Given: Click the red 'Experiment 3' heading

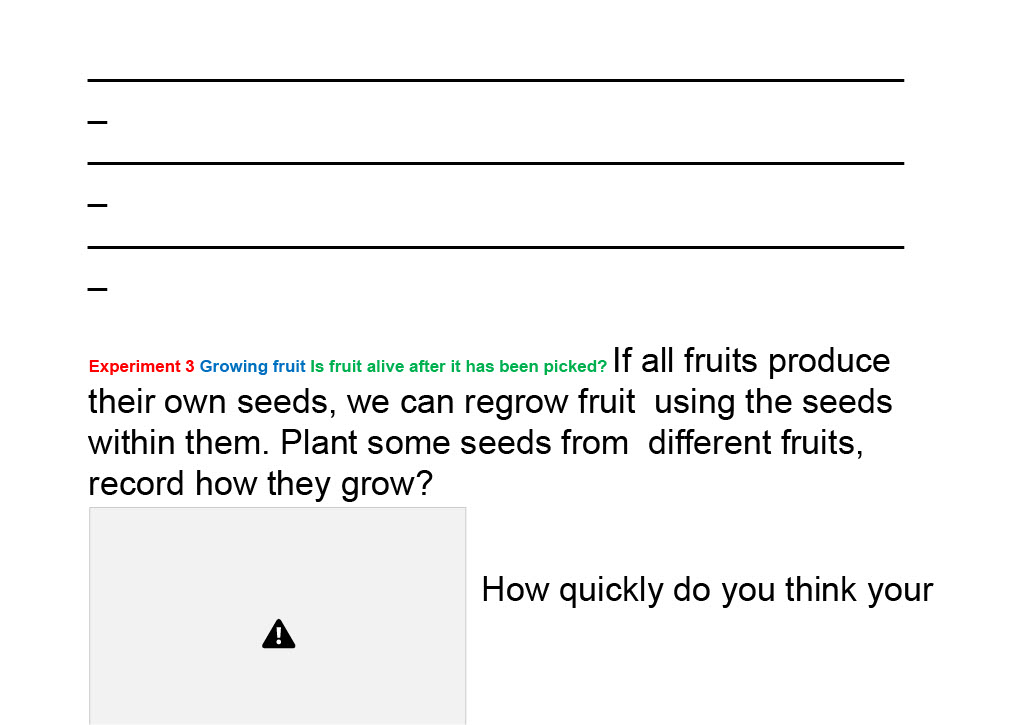Looking at the screenshot, I should (x=142, y=366).
